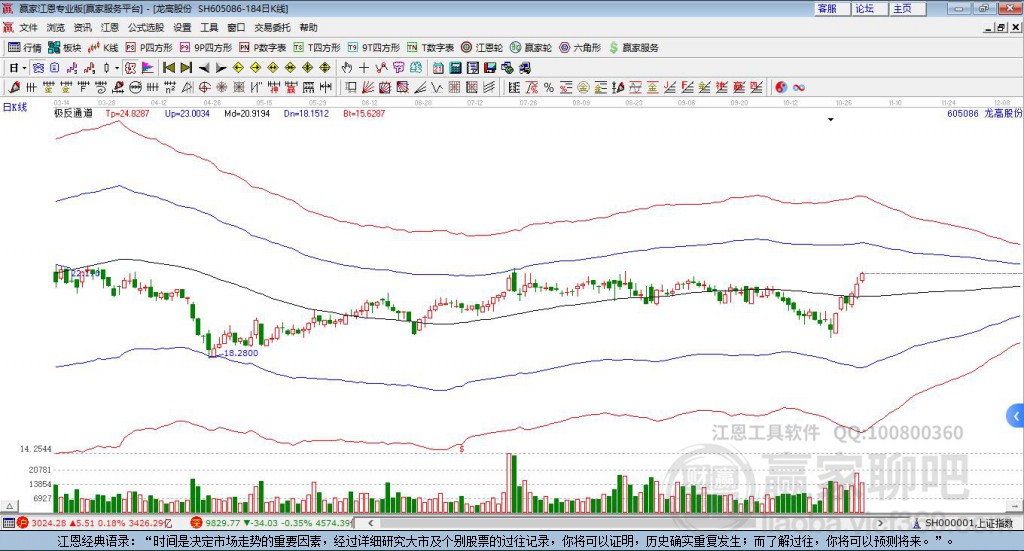Viewport: 1024px width, 551px height.
Task: Click the Md=20.9194 value label
Action: tap(247, 113)
